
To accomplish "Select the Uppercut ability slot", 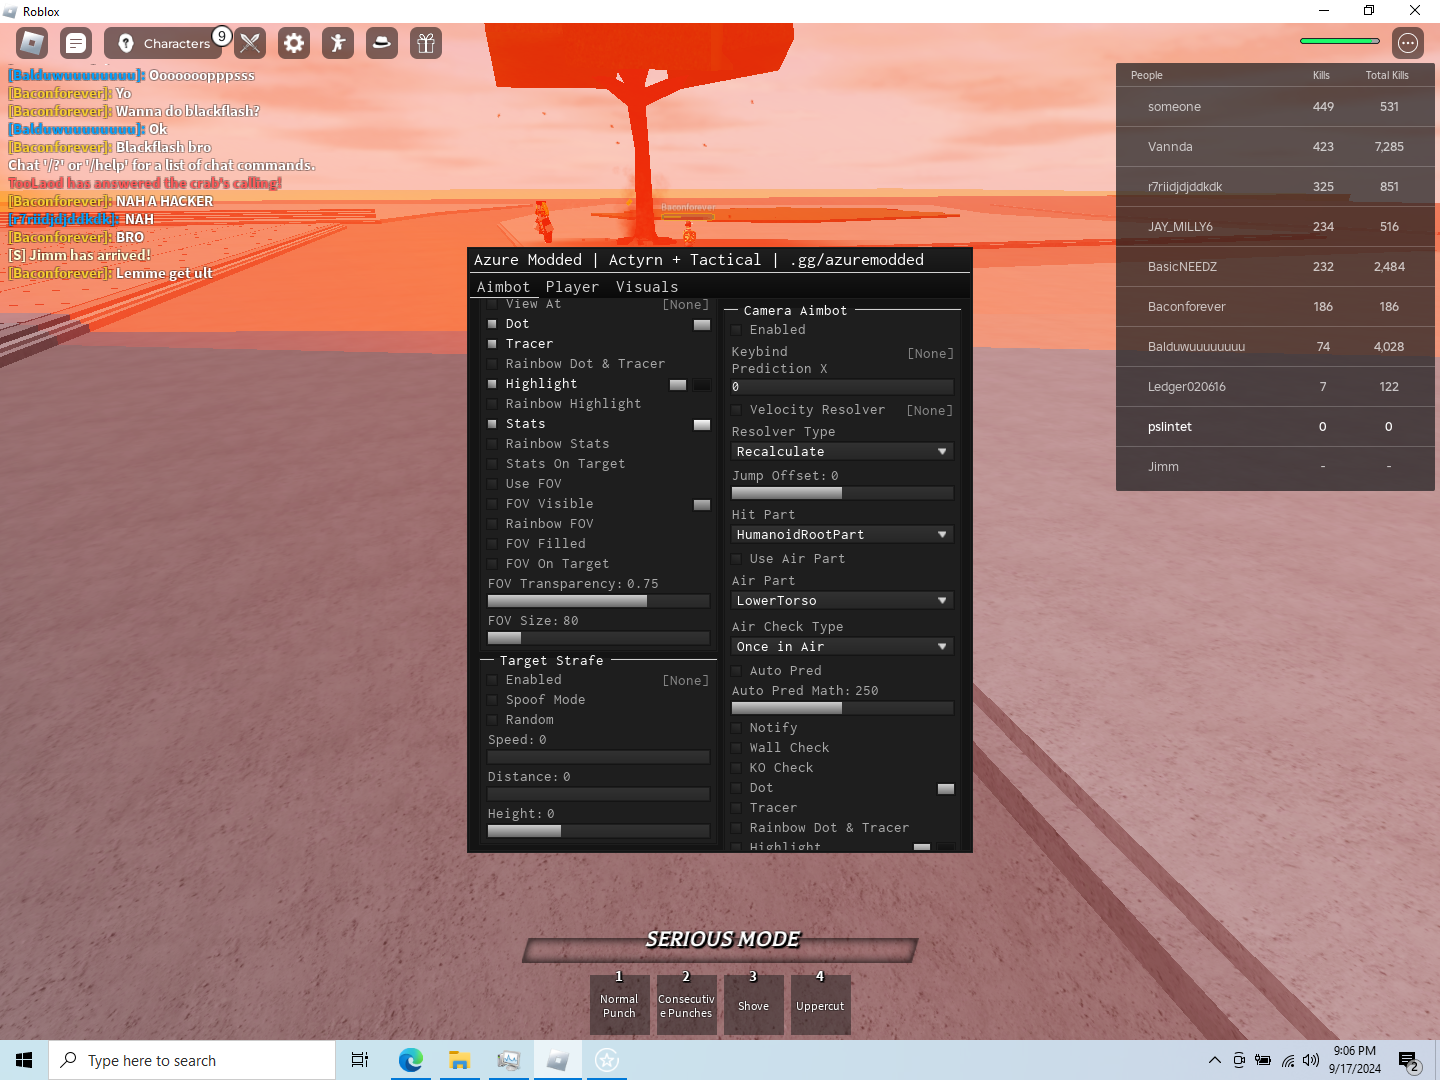I will click(x=820, y=1005).
